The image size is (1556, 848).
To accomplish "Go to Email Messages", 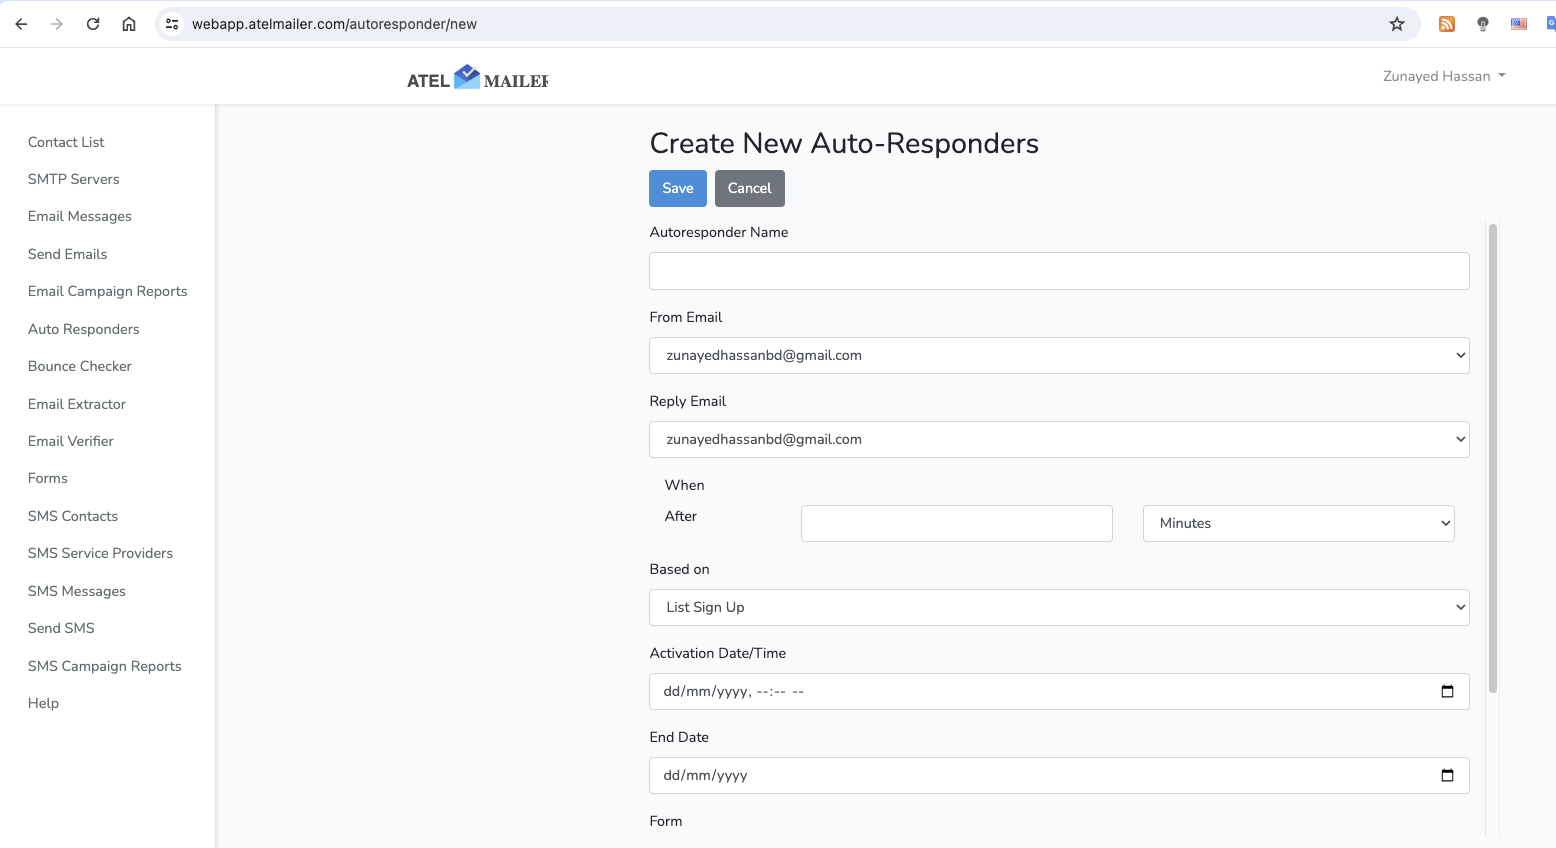I will pyautogui.click(x=80, y=216).
